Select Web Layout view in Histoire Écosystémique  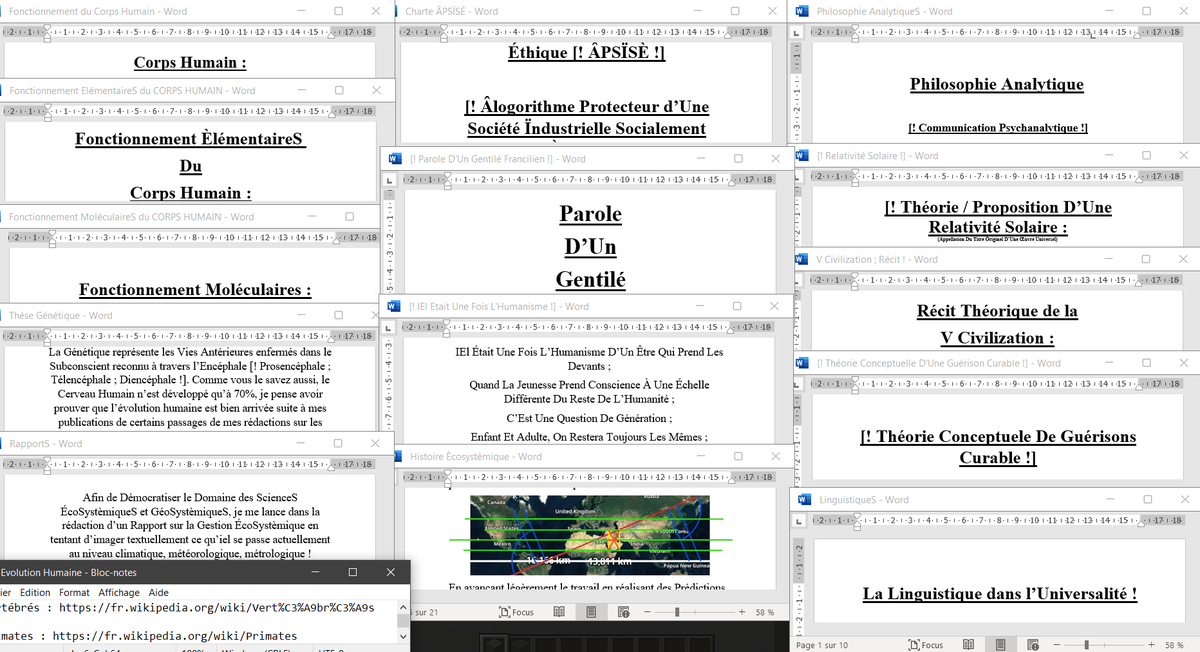624,612
